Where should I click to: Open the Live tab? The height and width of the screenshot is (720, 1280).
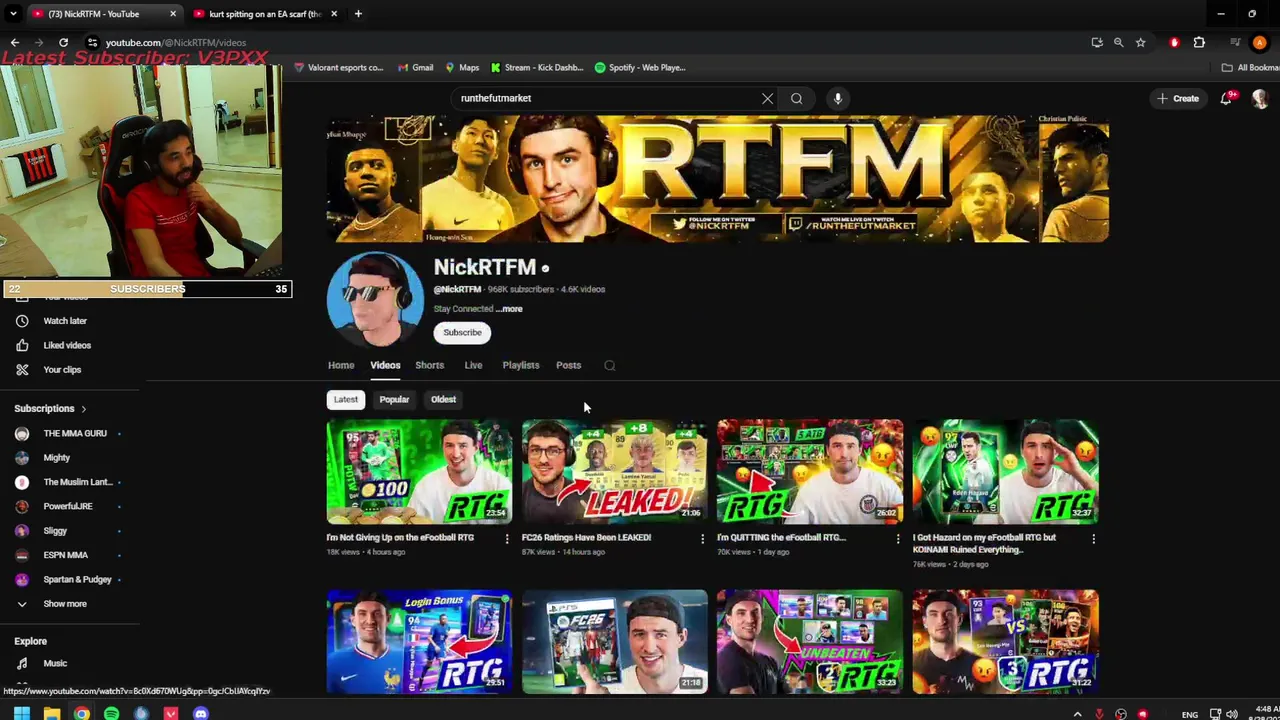pos(473,365)
